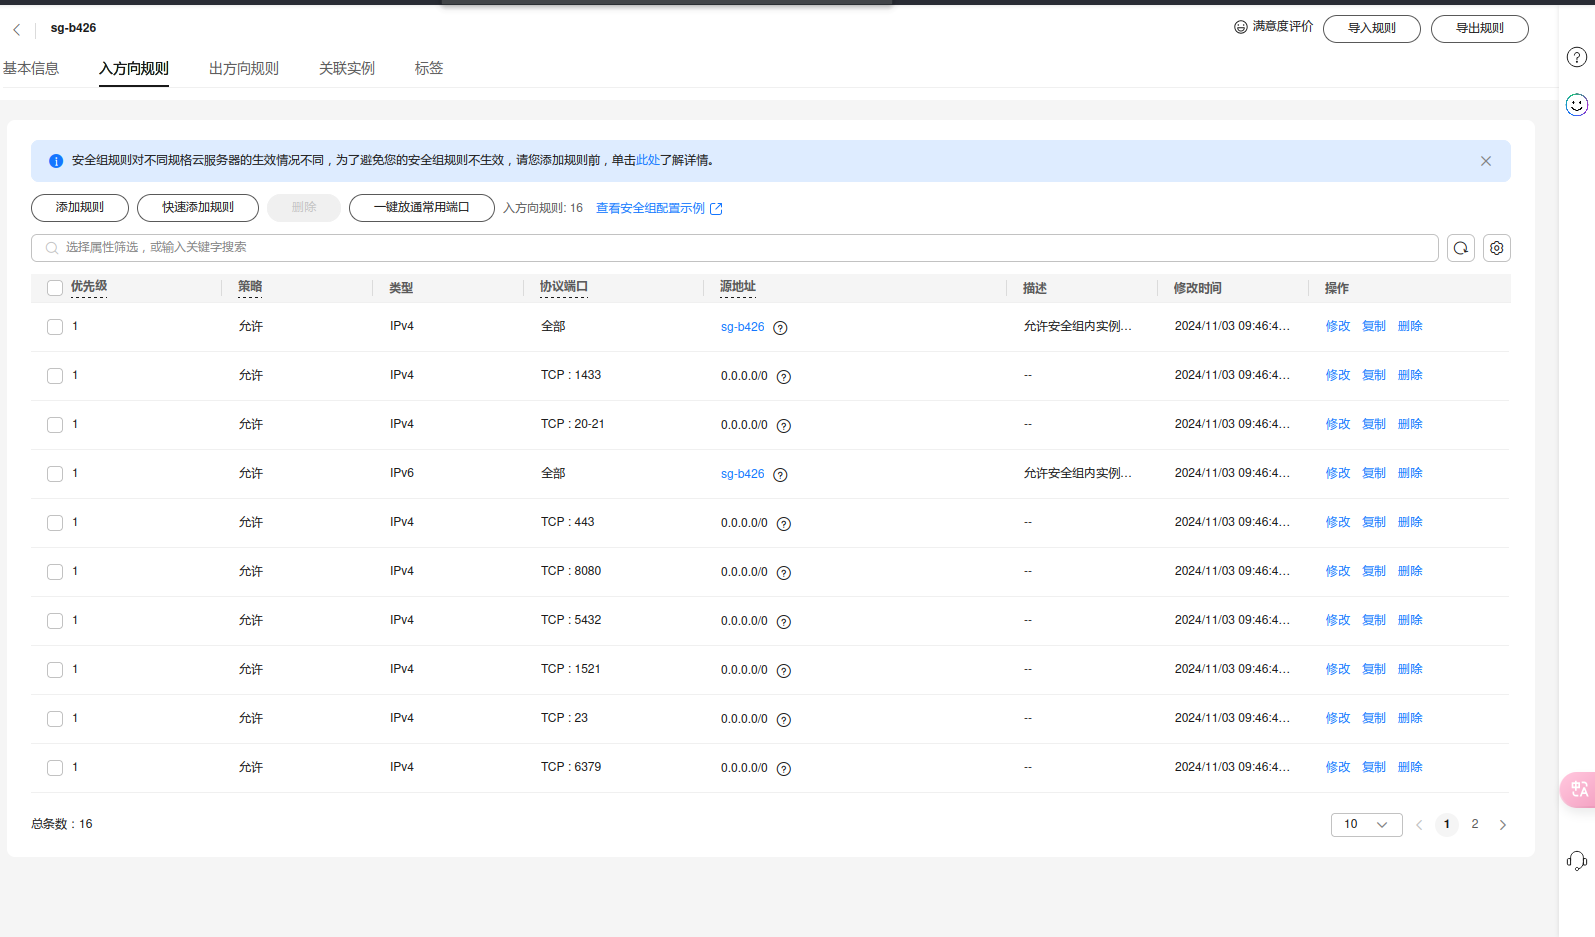
Task: Click the smiley feedback icon in sidebar
Action: [x=1576, y=105]
